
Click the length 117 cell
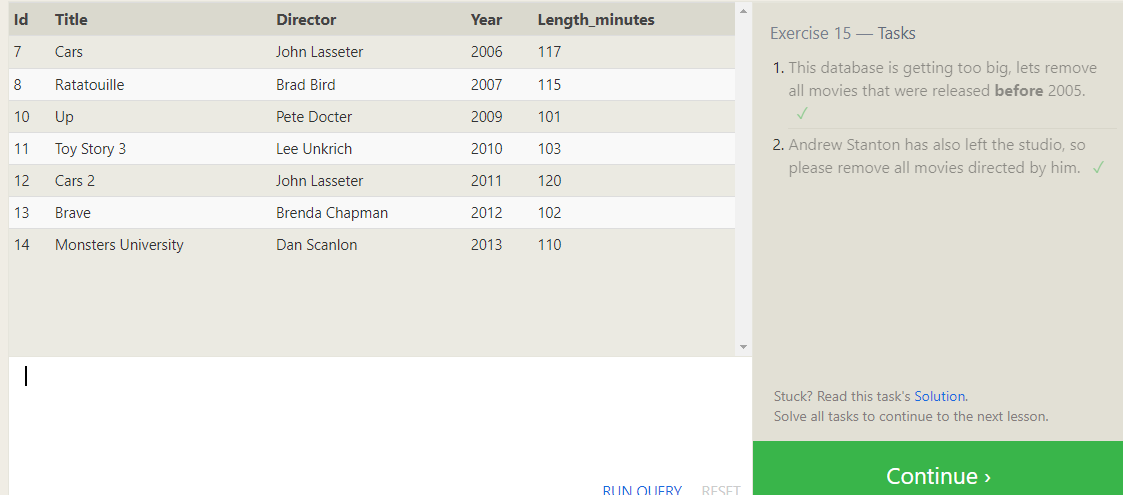coord(549,52)
